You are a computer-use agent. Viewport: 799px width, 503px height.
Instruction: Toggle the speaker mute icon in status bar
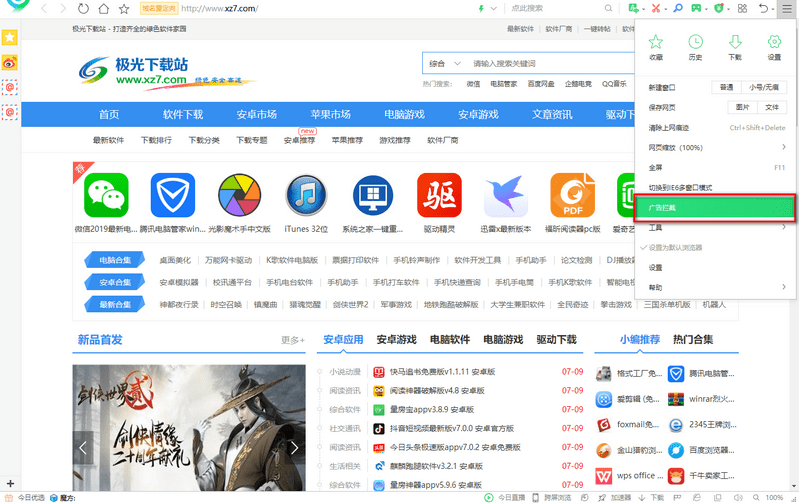click(737, 497)
